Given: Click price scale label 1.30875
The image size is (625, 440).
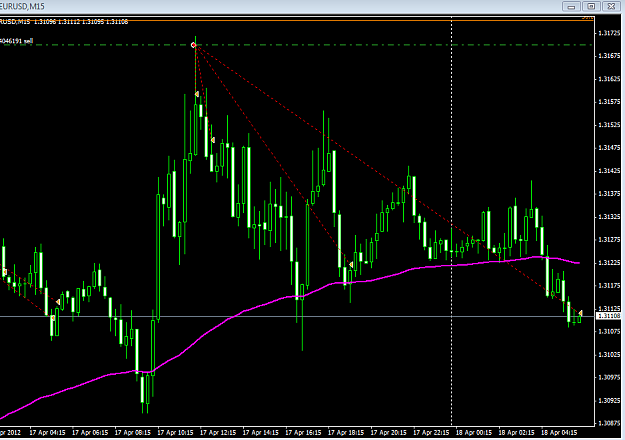Looking at the screenshot, I should 609,423.
